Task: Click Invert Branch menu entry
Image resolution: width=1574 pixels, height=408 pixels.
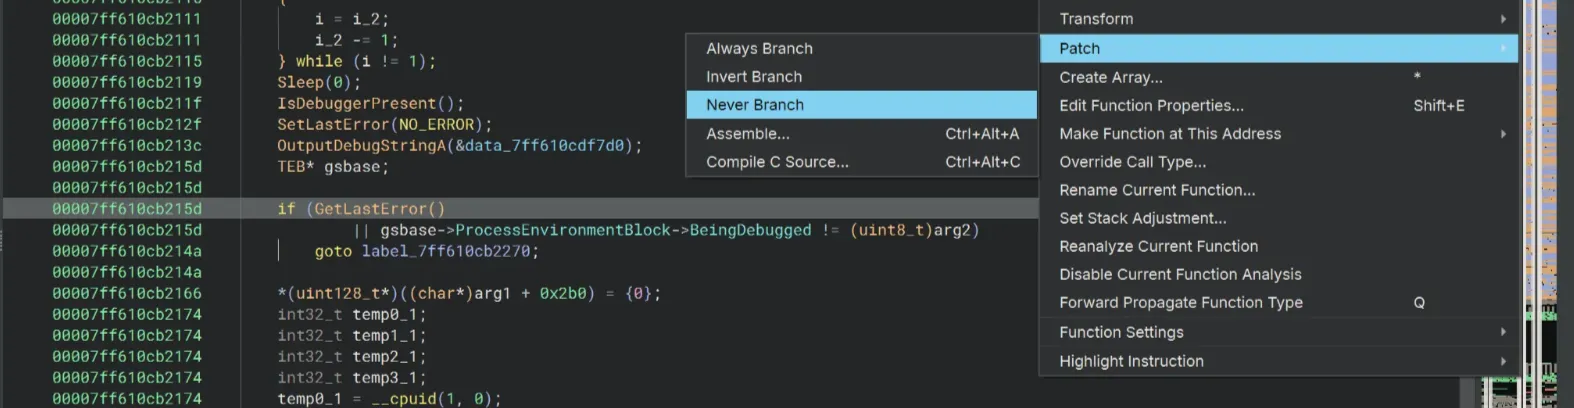Action: [754, 77]
